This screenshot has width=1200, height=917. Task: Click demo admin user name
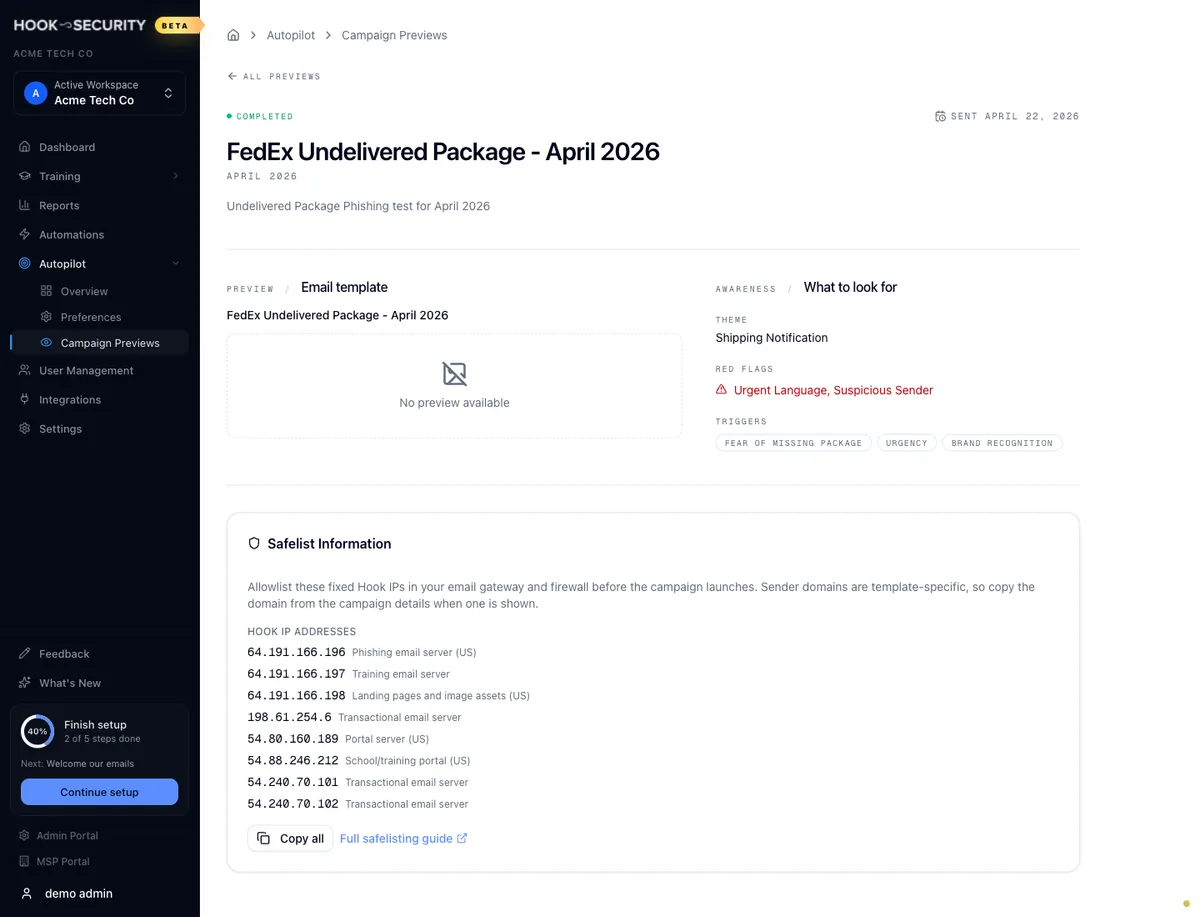pos(79,893)
